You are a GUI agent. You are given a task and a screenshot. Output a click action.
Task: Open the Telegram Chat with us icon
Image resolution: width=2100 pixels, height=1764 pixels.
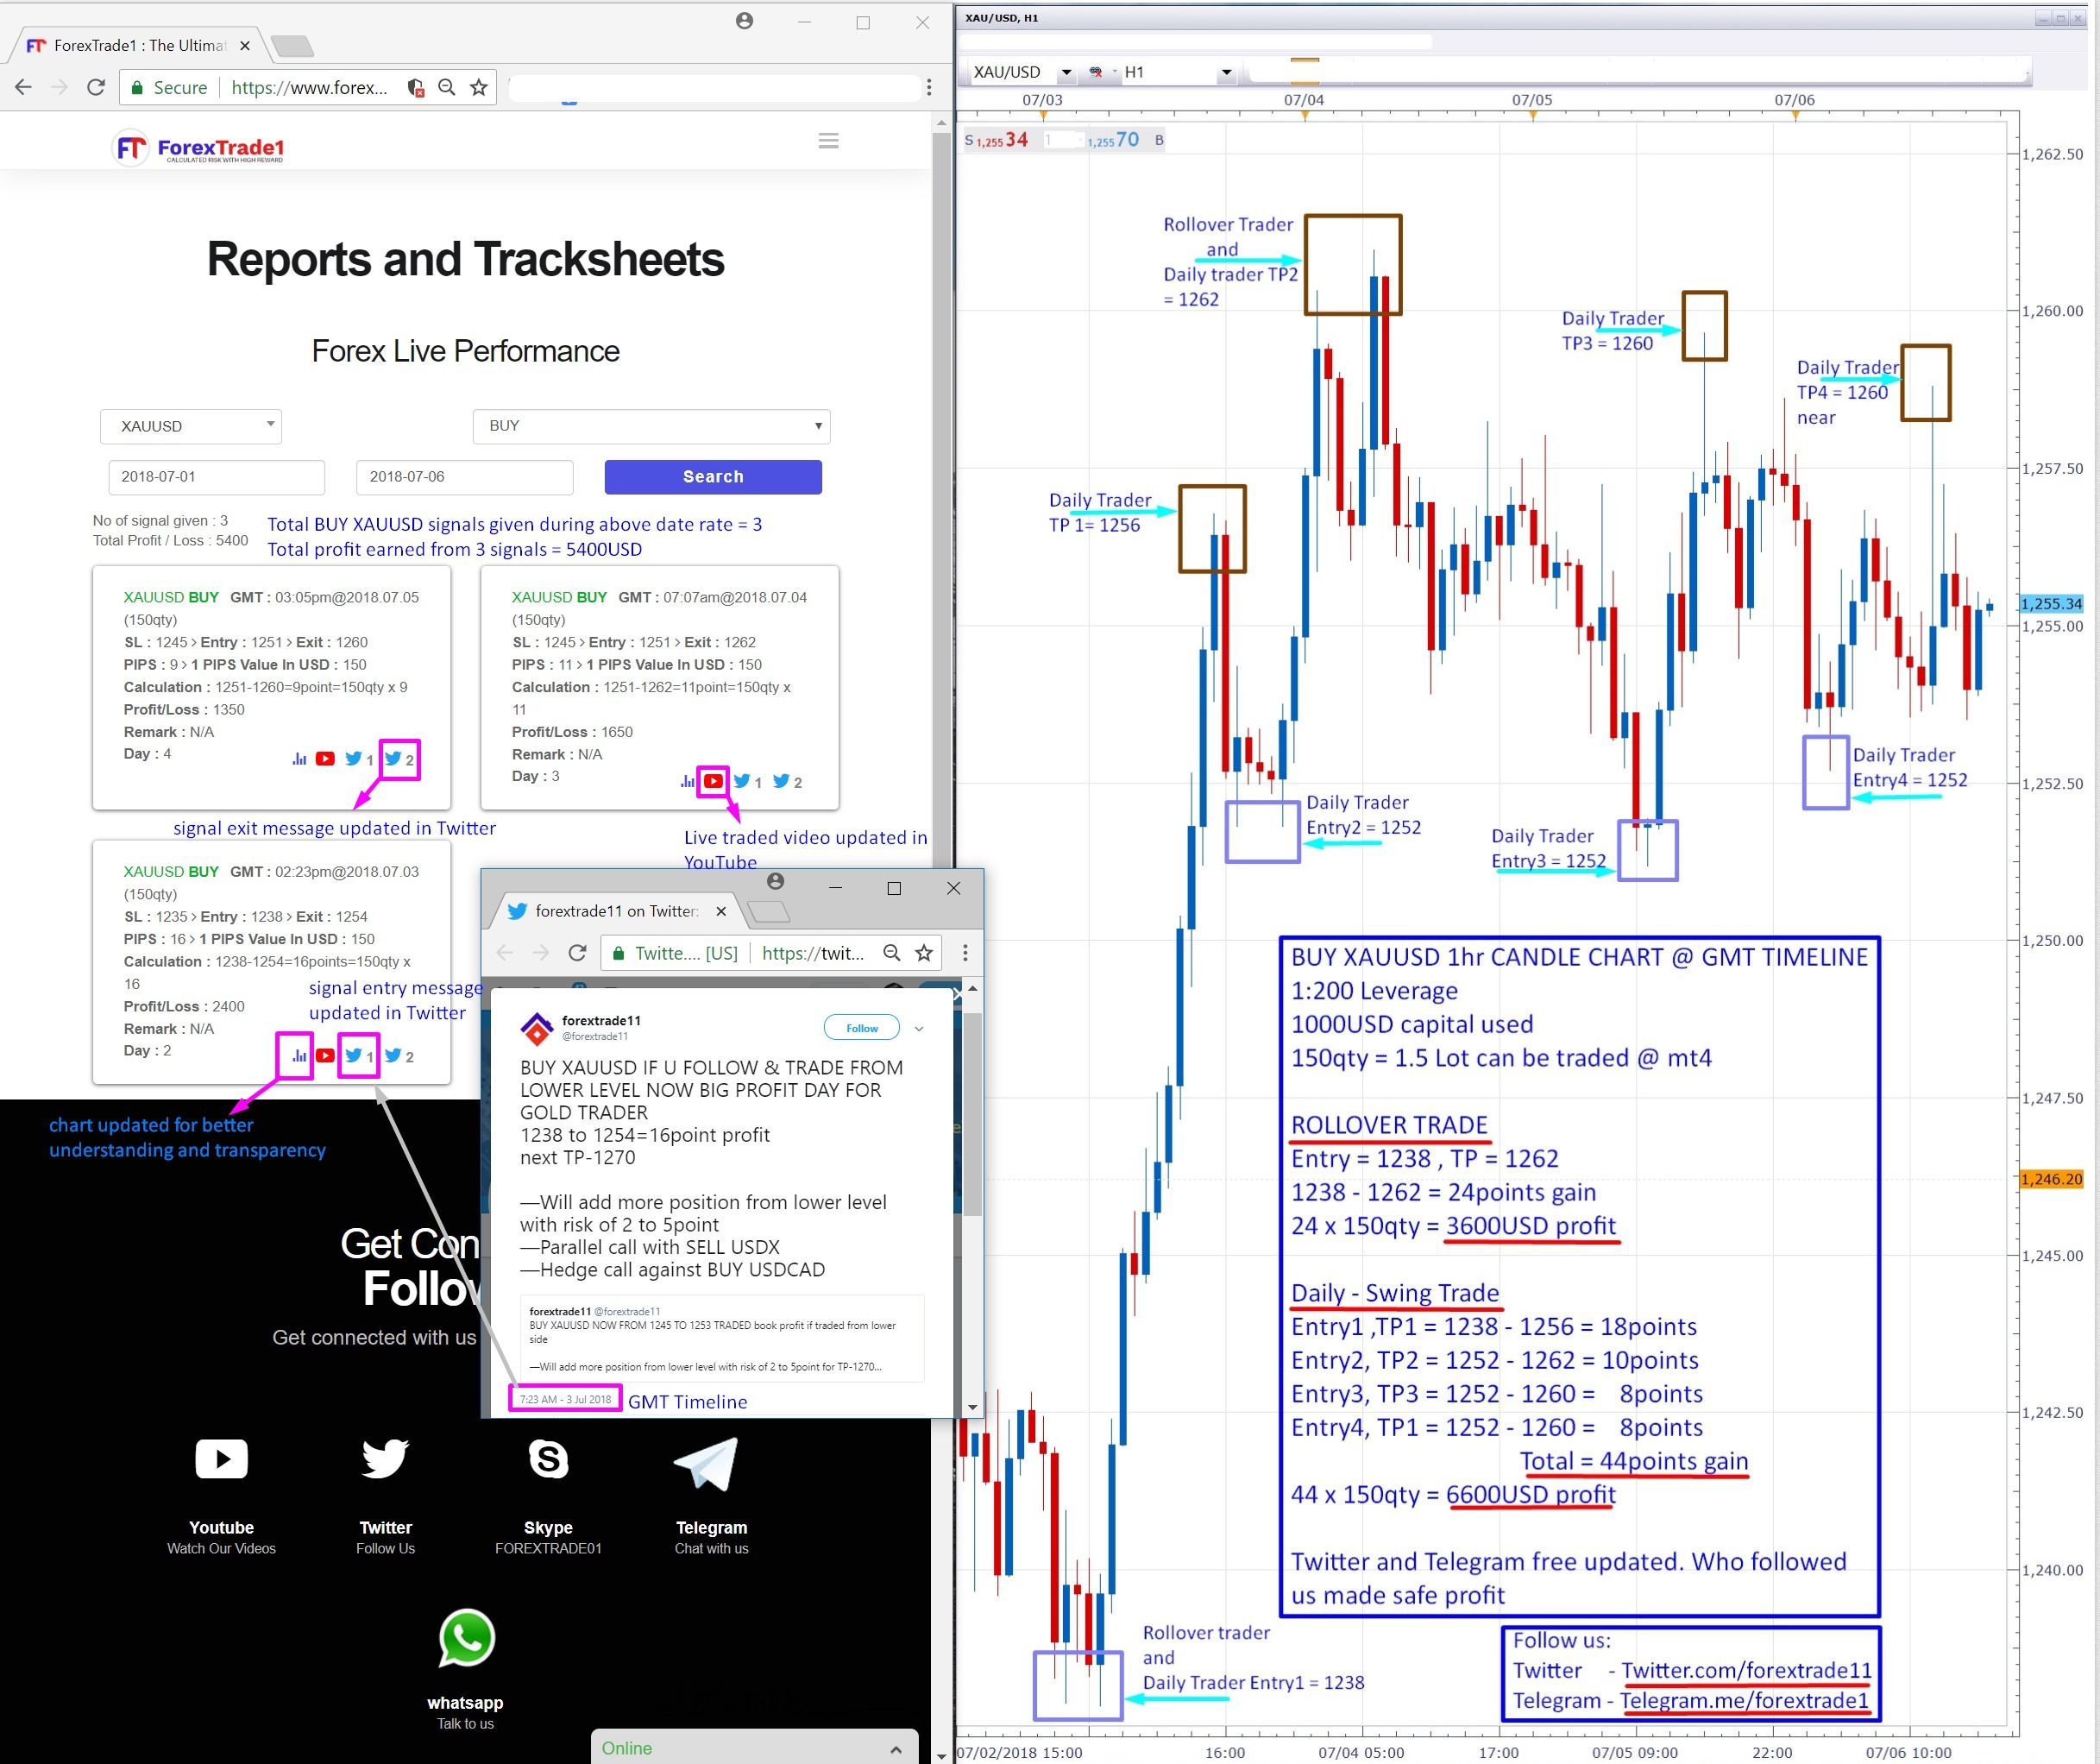pos(706,1462)
